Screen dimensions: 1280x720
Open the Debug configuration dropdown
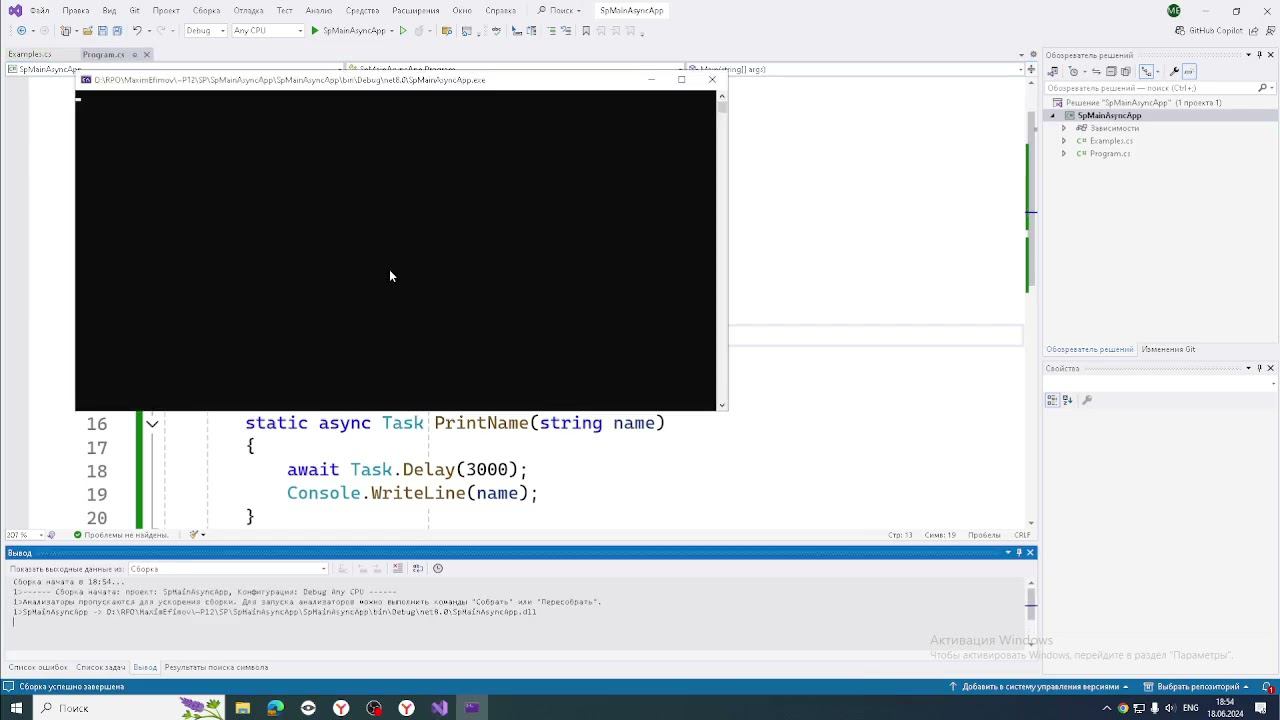click(205, 31)
